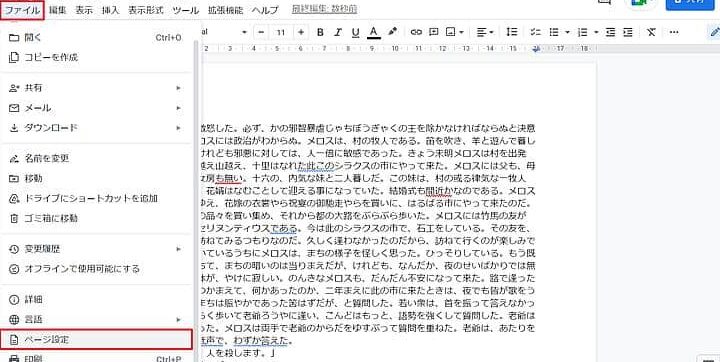Toggle underline formatting

coord(355,32)
